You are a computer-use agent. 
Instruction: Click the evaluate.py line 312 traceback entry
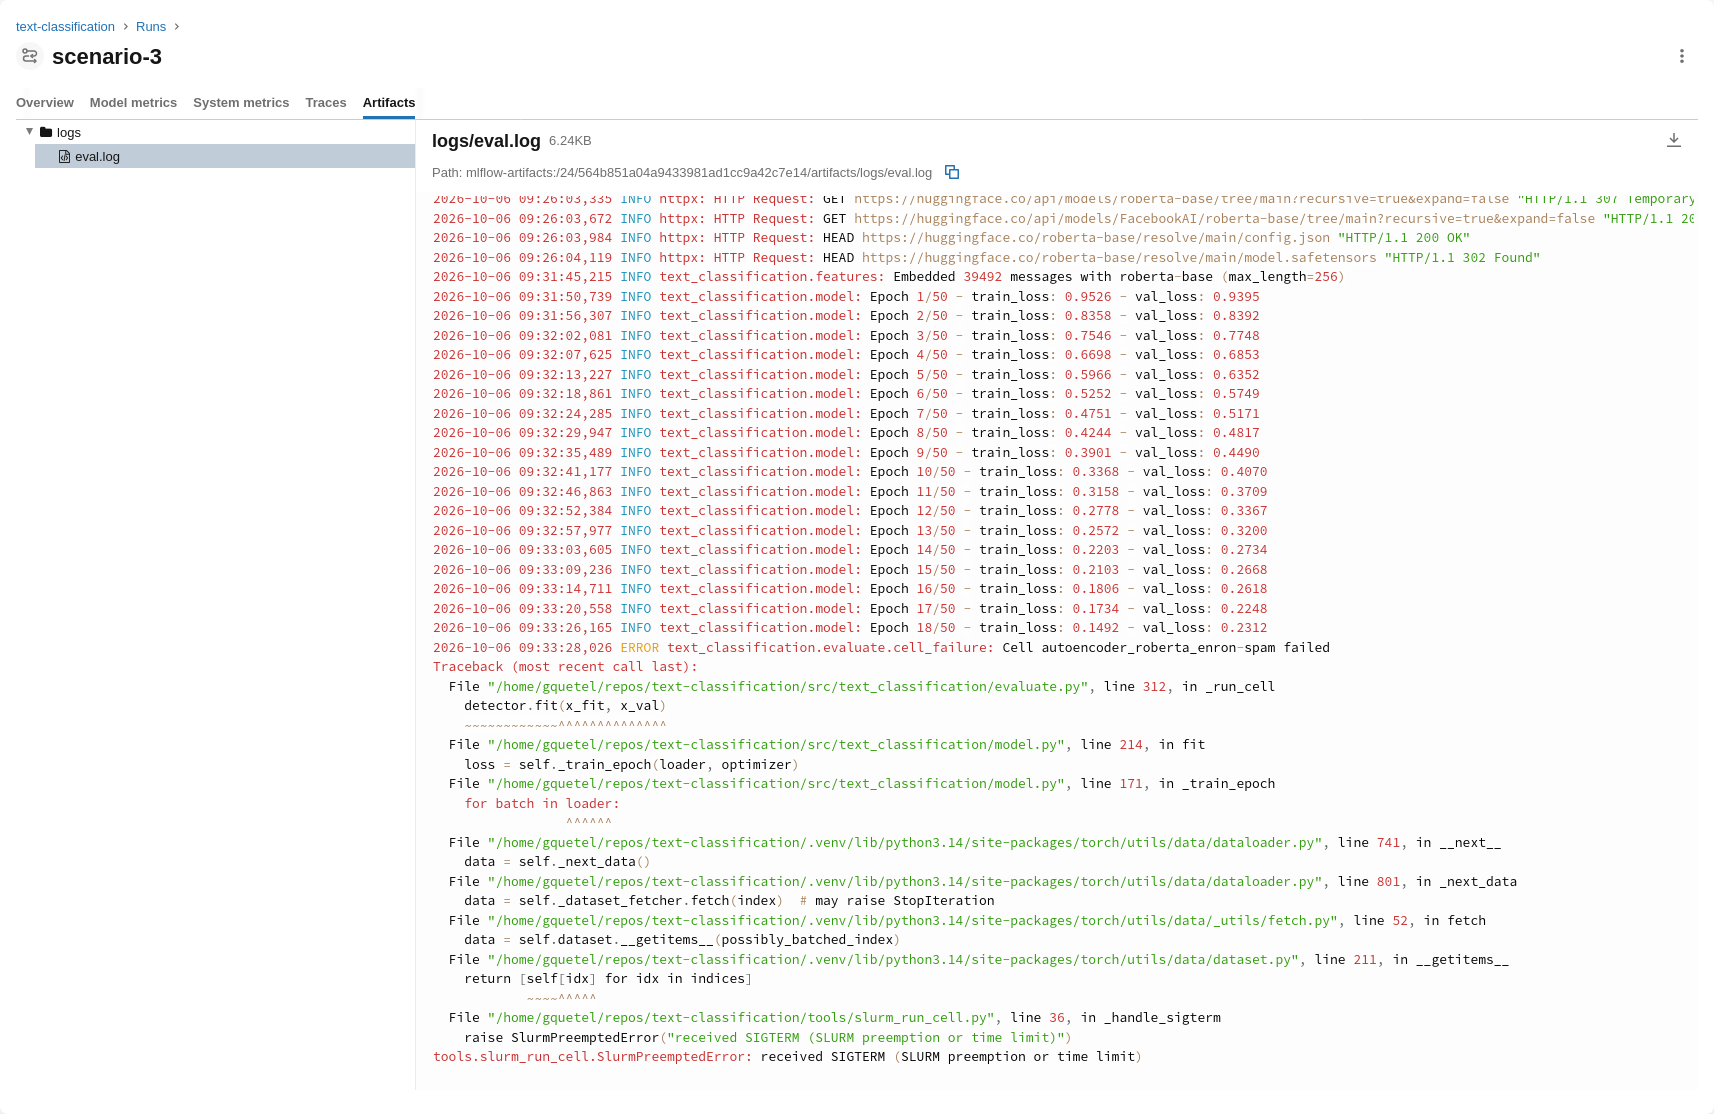[862, 686]
